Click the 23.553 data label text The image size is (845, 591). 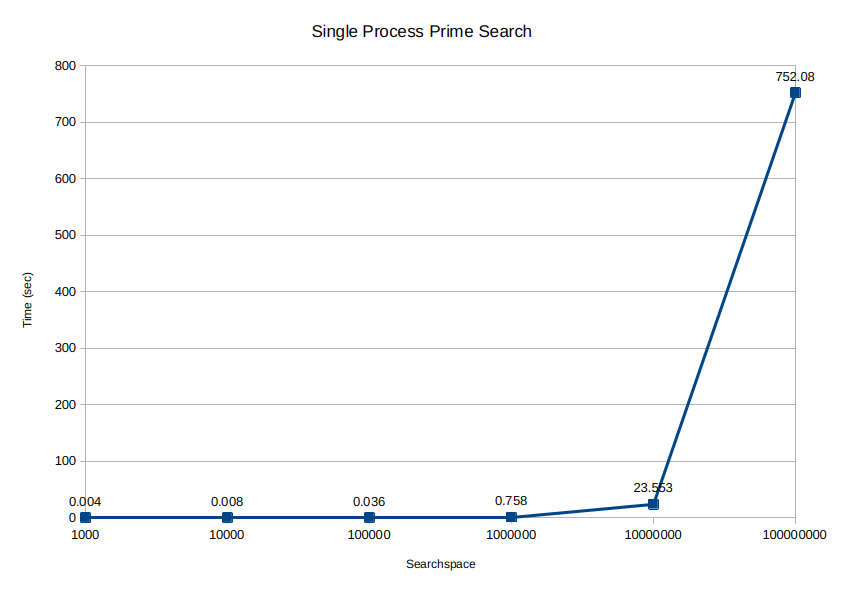[x=653, y=488]
